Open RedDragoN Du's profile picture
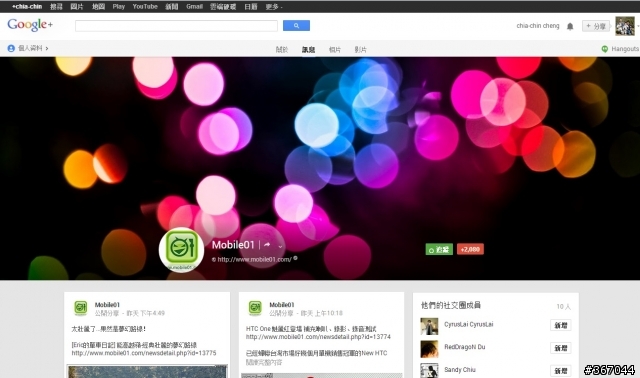The image size is (640, 378). point(429,349)
